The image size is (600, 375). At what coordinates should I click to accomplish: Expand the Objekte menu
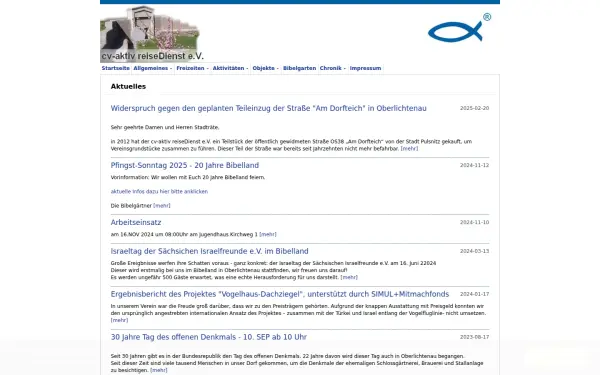pos(266,68)
